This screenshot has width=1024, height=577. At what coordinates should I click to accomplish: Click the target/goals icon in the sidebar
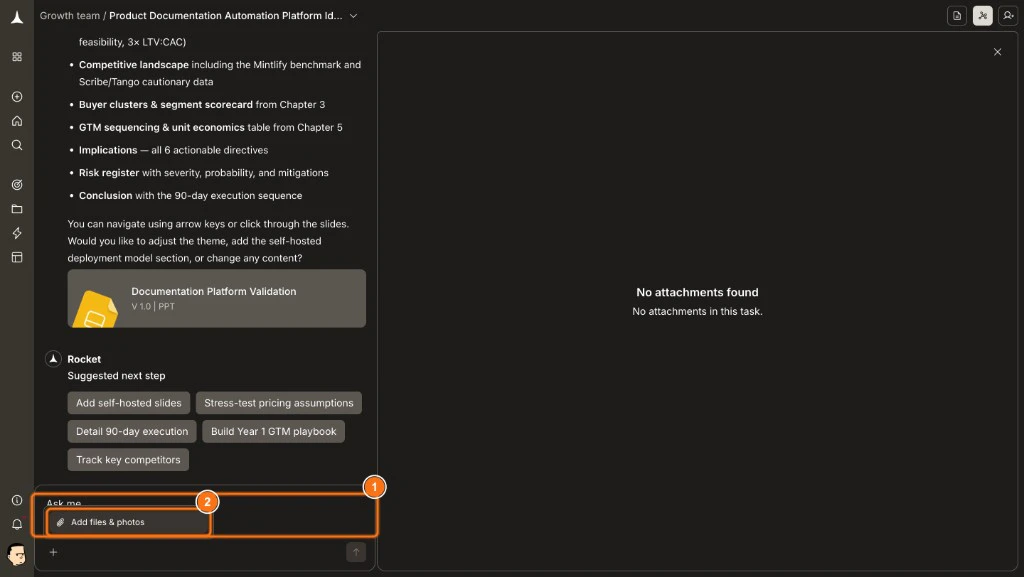(16, 184)
